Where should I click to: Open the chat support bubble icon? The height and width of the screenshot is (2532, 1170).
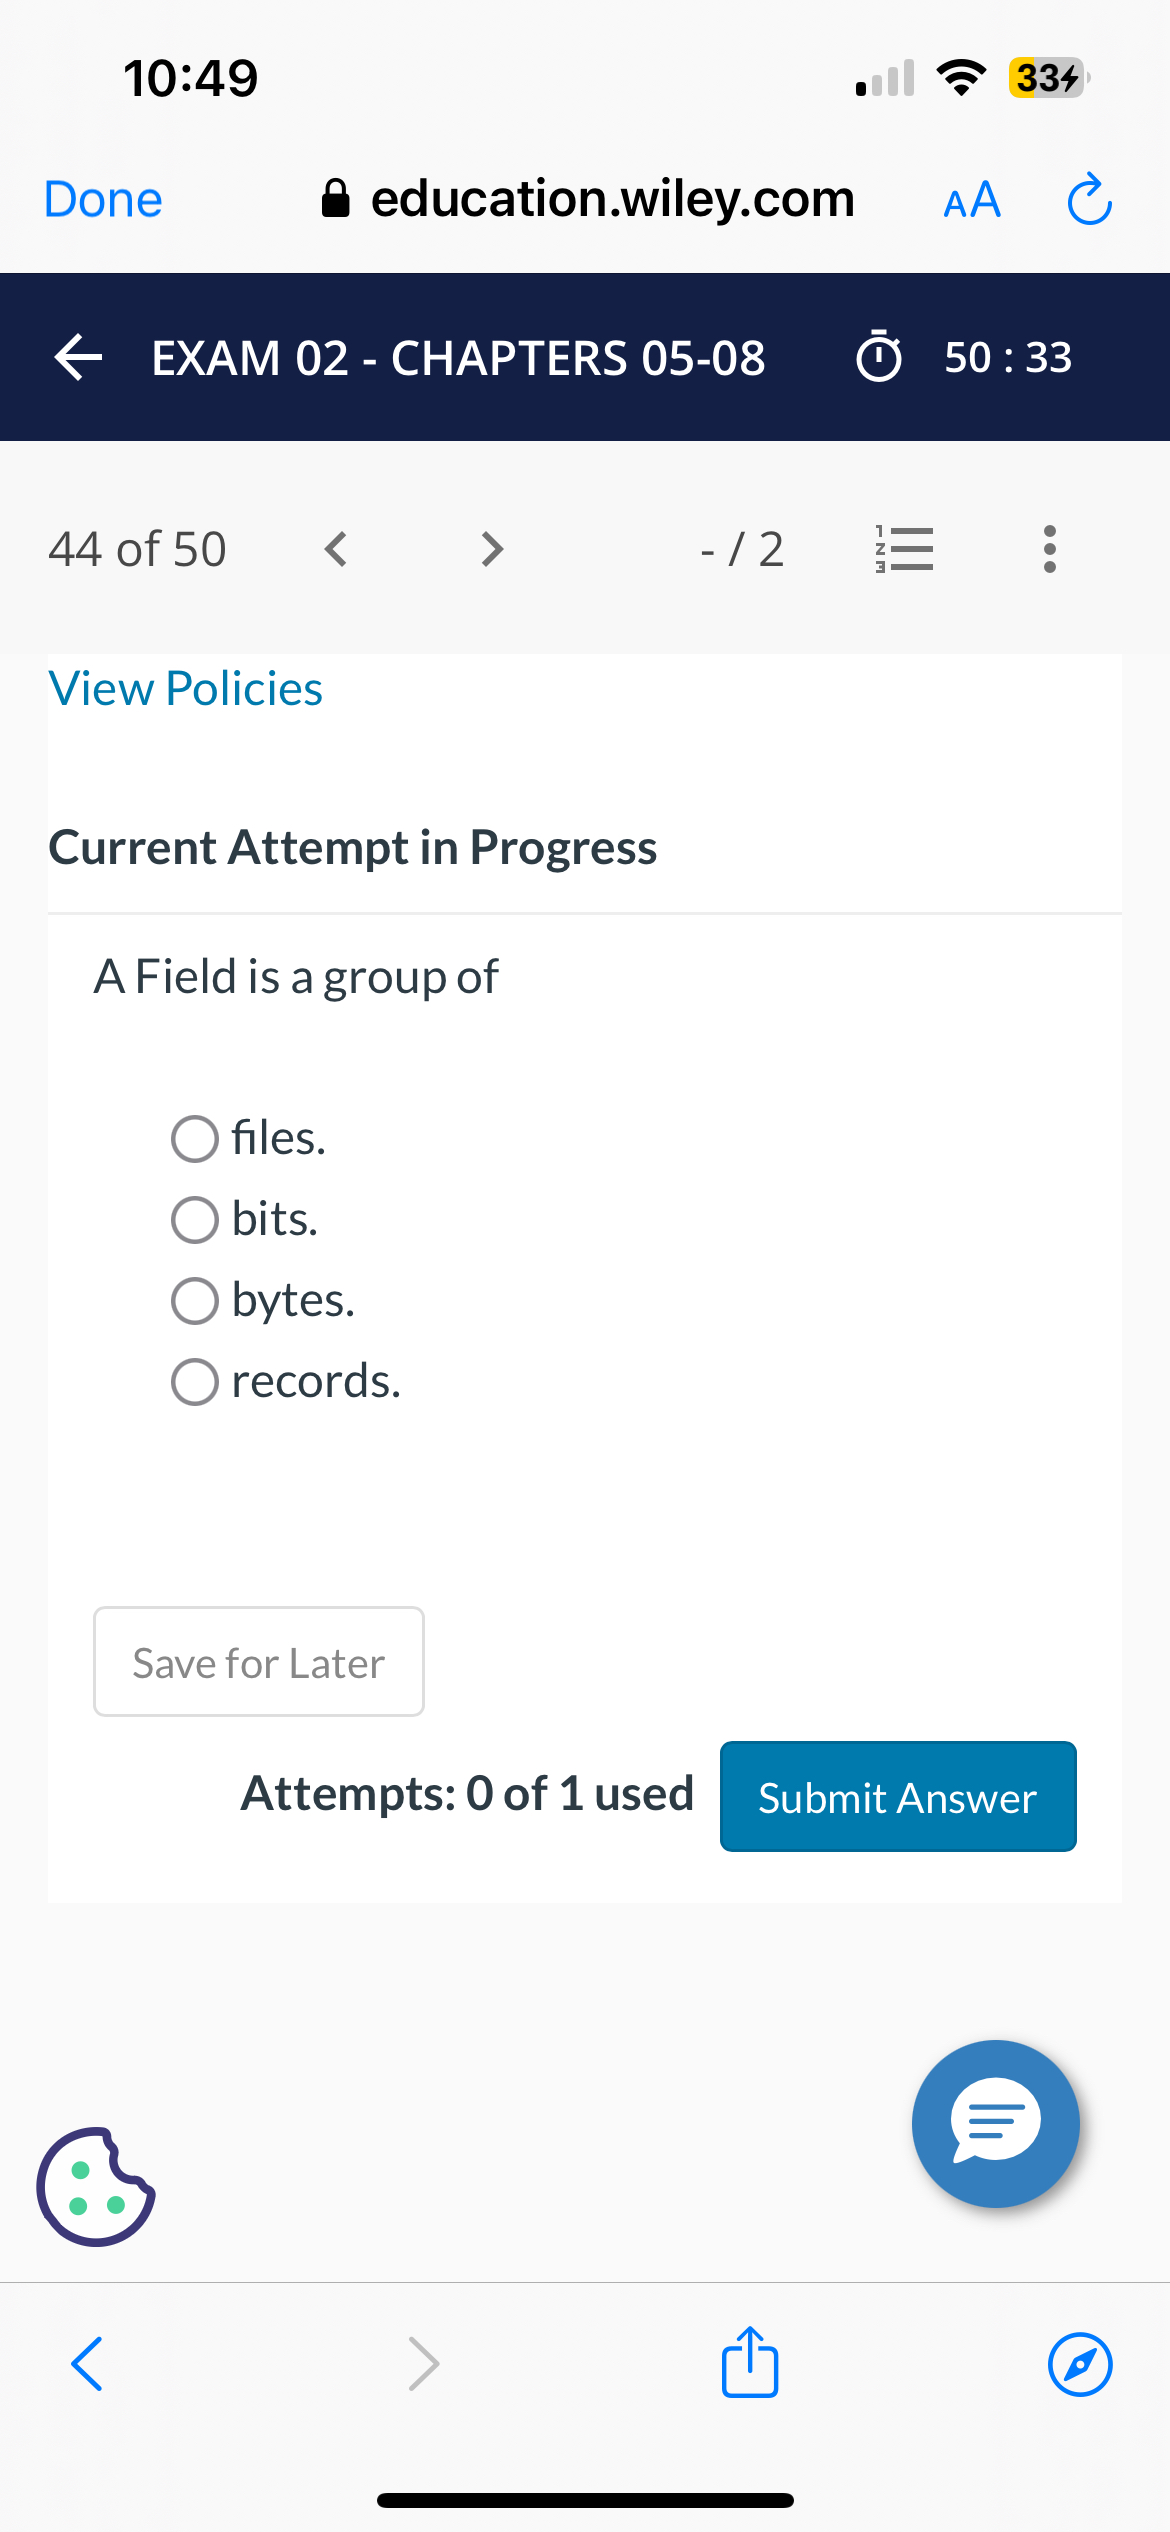995,2122
